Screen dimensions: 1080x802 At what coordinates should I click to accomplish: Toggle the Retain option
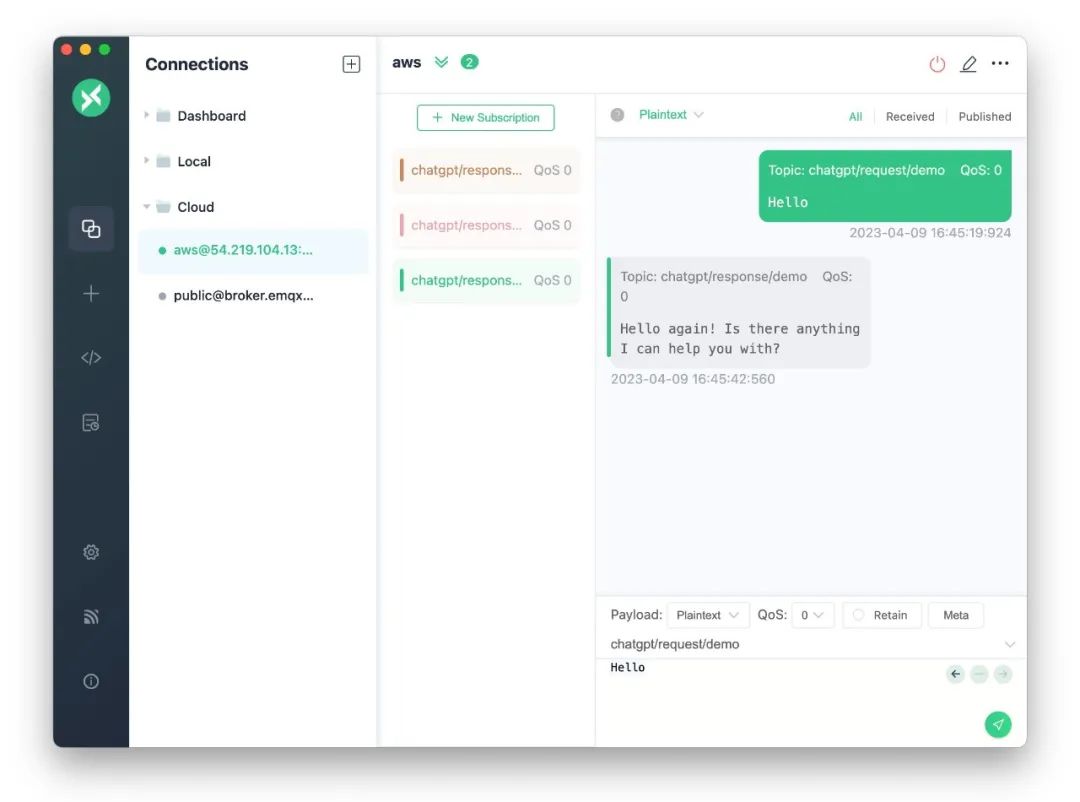click(x=881, y=615)
